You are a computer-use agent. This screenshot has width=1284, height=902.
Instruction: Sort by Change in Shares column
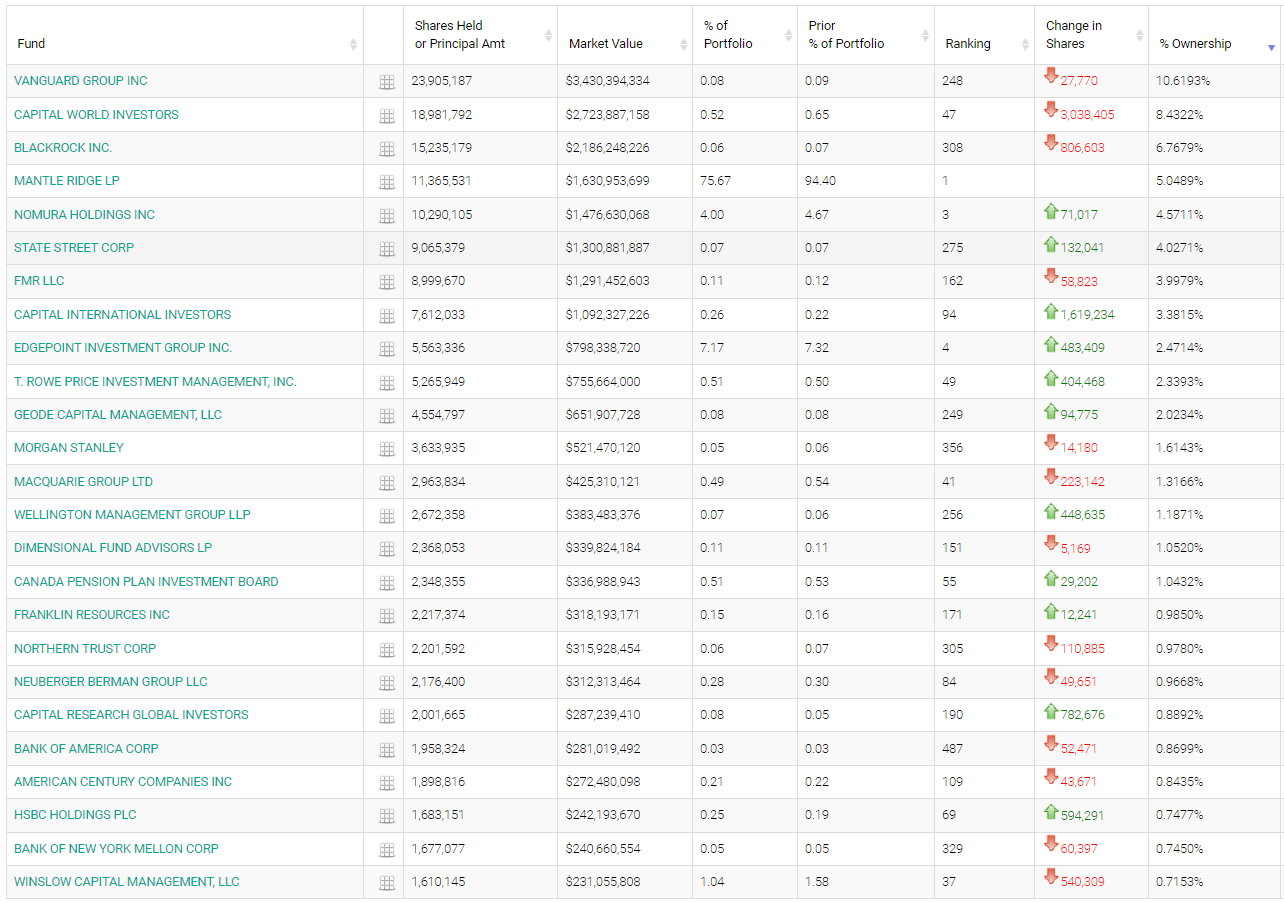(1092, 35)
